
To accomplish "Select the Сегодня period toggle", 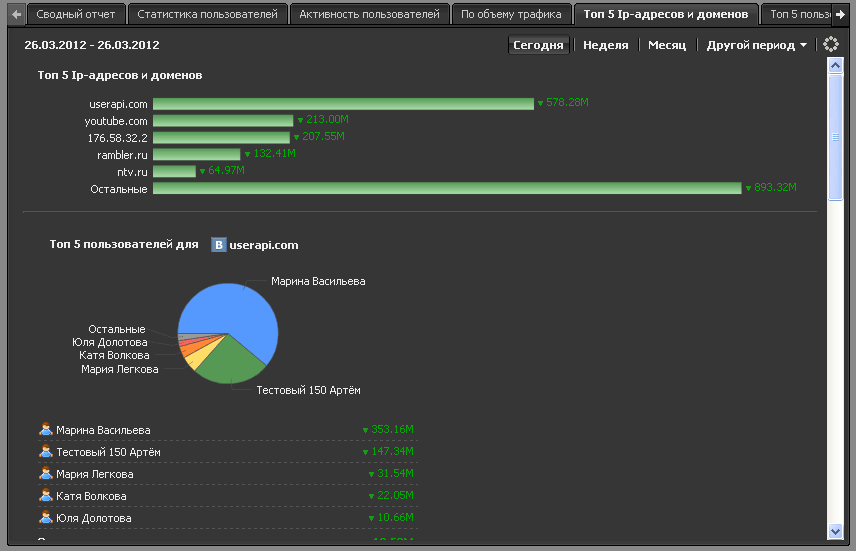I will [539, 45].
